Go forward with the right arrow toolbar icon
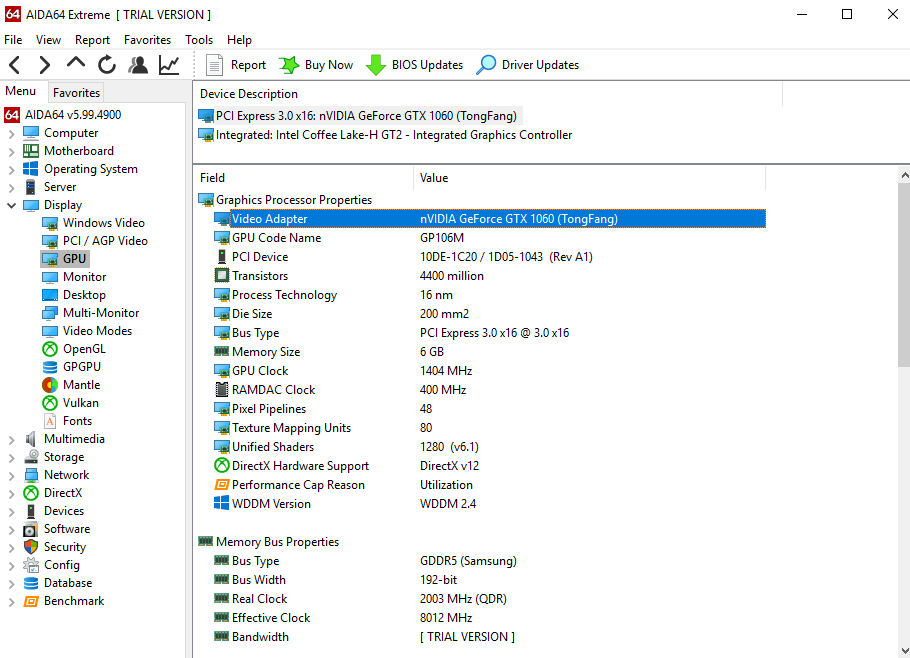The image size is (910, 658). click(x=45, y=65)
